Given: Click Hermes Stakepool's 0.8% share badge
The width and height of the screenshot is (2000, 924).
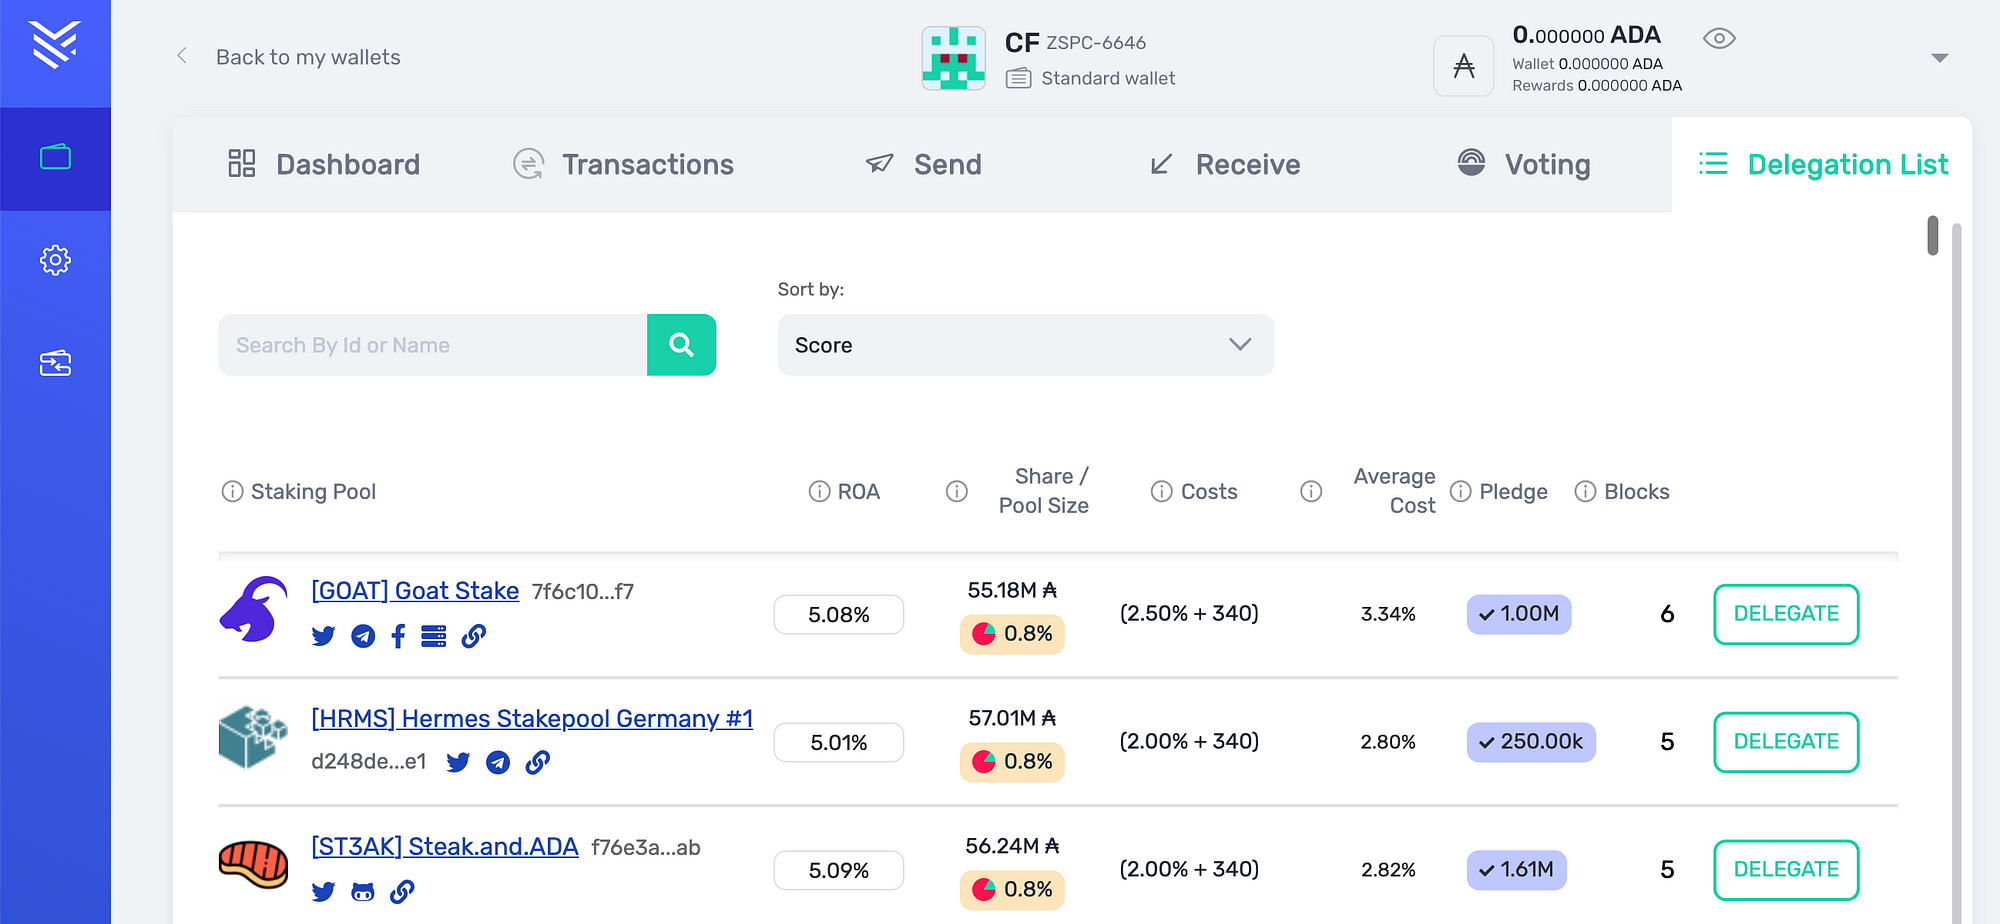Looking at the screenshot, I should click(x=1012, y=762).
